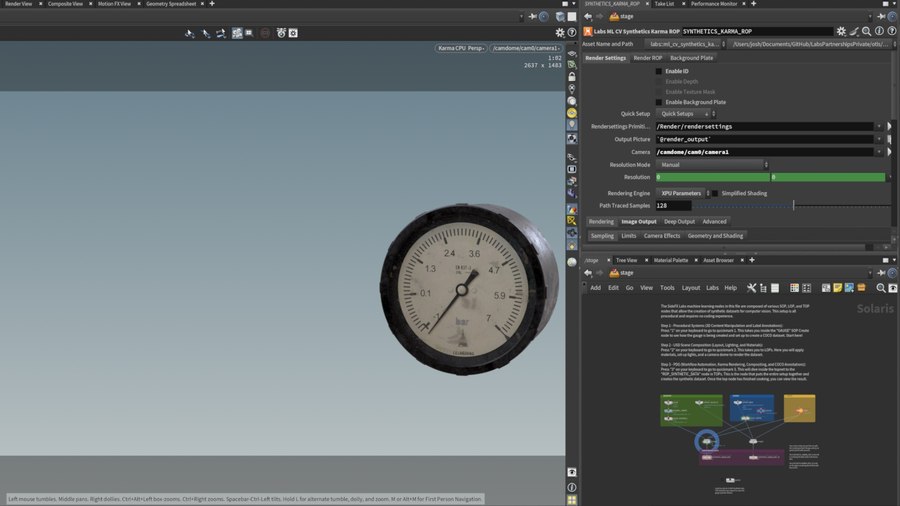Enable the Enable ID checkbox
The height and width of the screenshot is (506, 900).
659,71
